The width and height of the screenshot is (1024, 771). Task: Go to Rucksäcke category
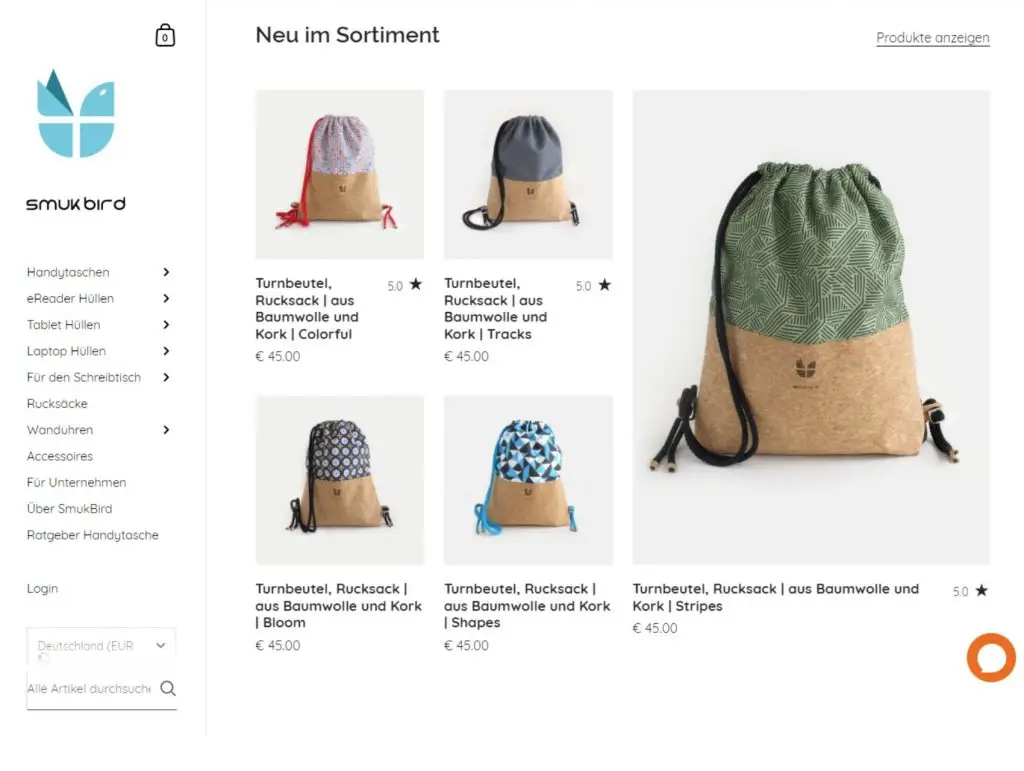(57, 404)
